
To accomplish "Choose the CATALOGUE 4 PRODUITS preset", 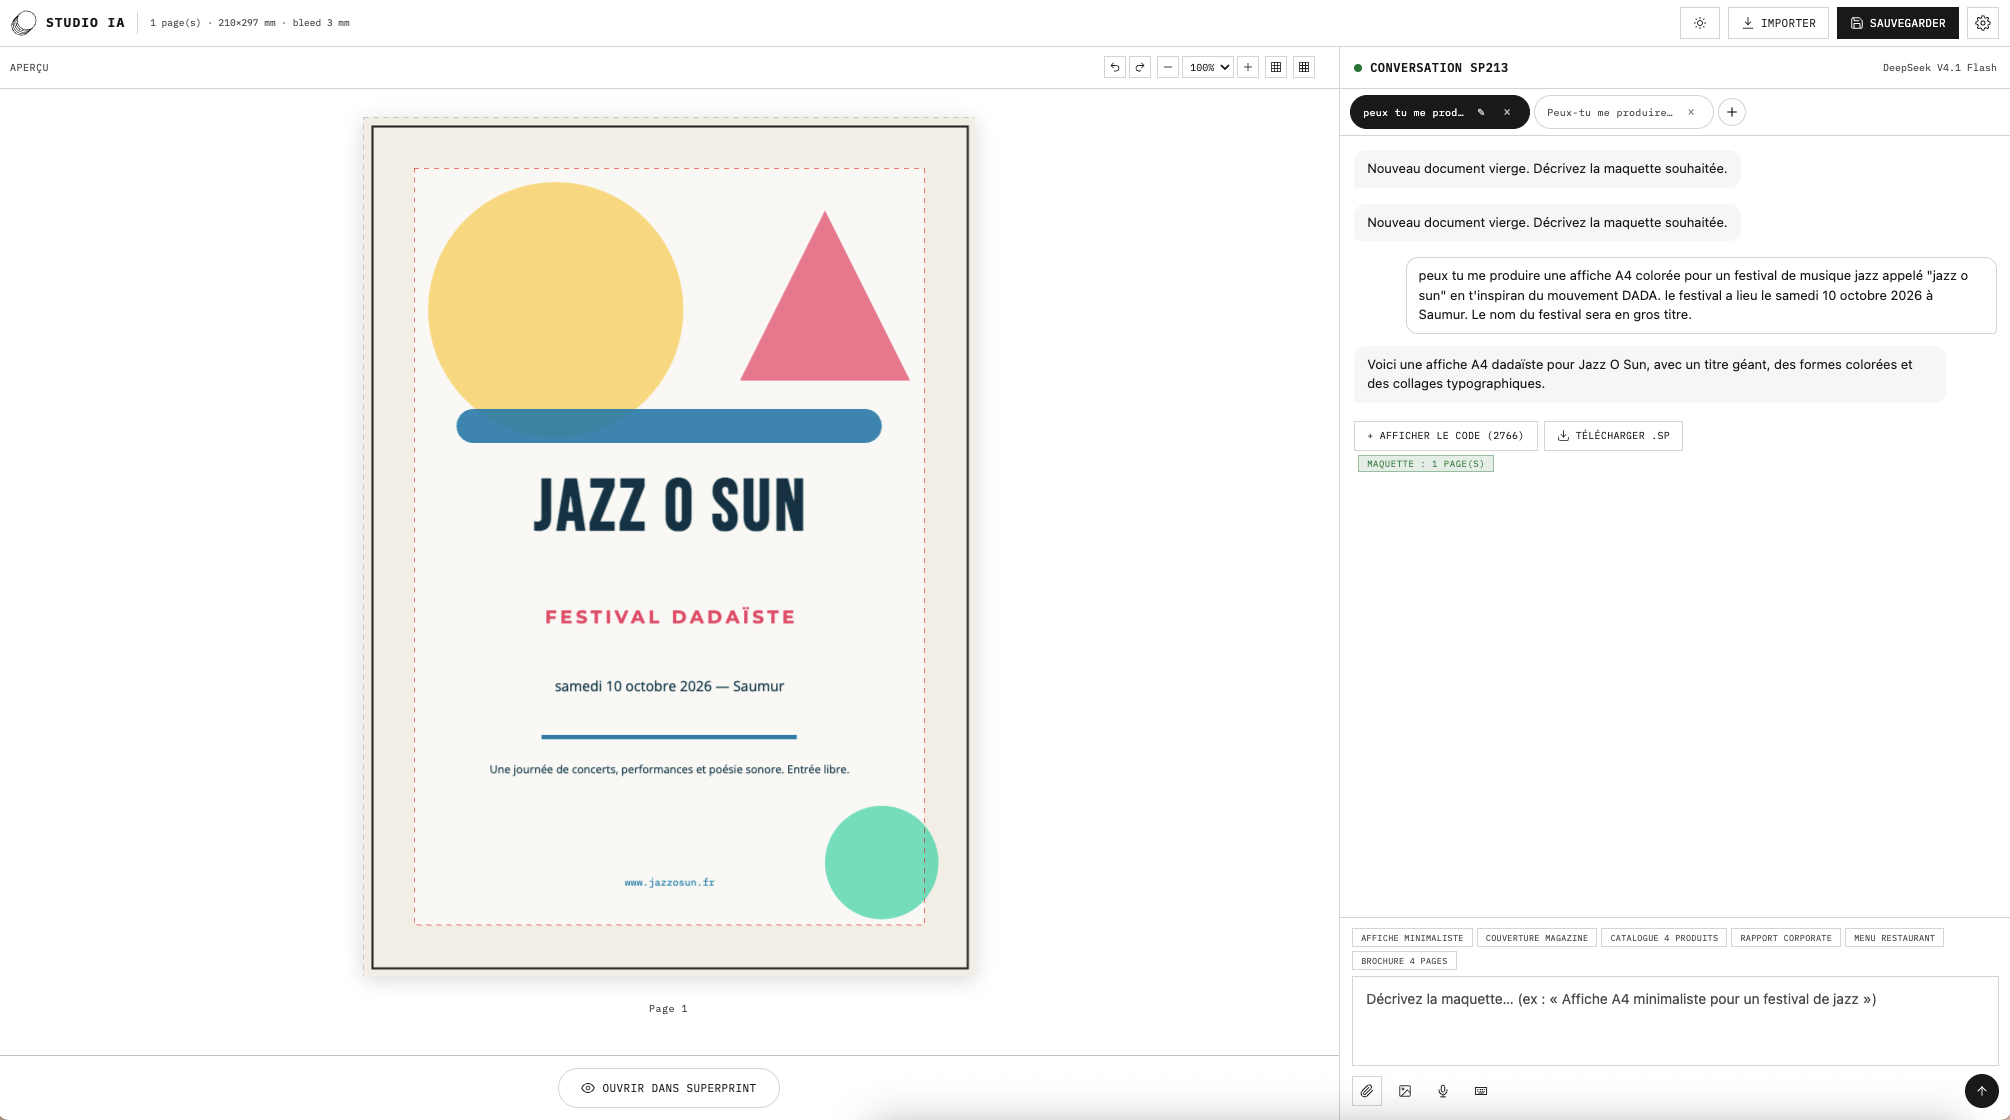I will [x=1664, y=938].
